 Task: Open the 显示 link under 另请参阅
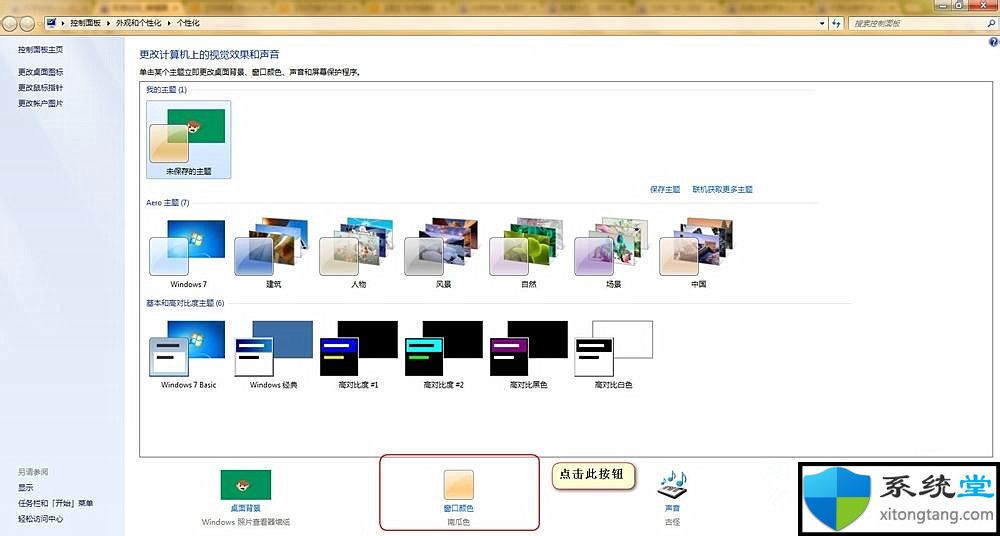click(x=26, y=488)
